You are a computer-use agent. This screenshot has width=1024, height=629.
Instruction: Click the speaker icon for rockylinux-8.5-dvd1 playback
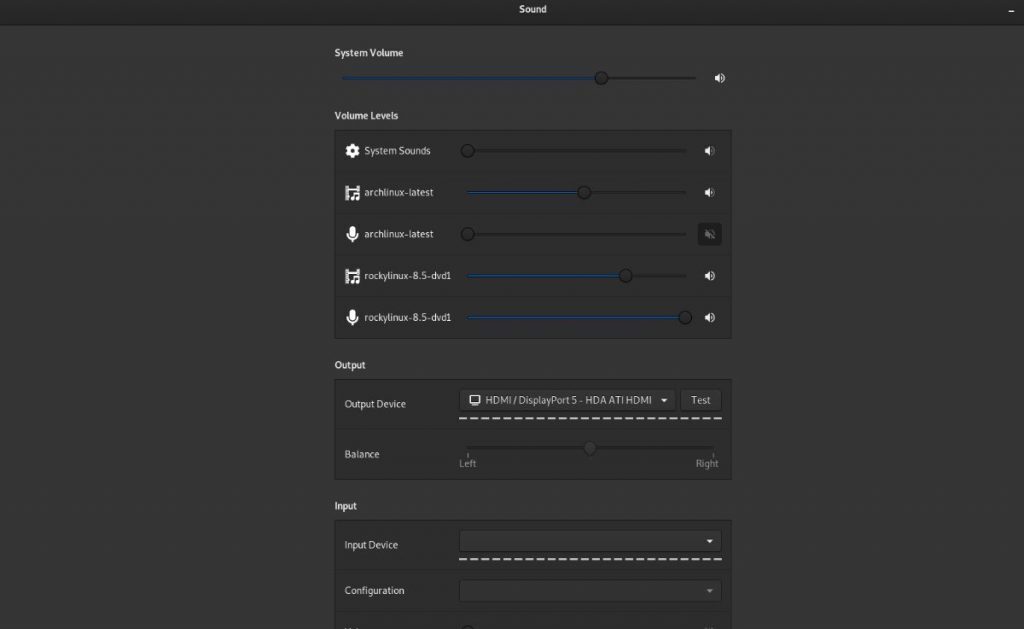(x=709, y=275)
